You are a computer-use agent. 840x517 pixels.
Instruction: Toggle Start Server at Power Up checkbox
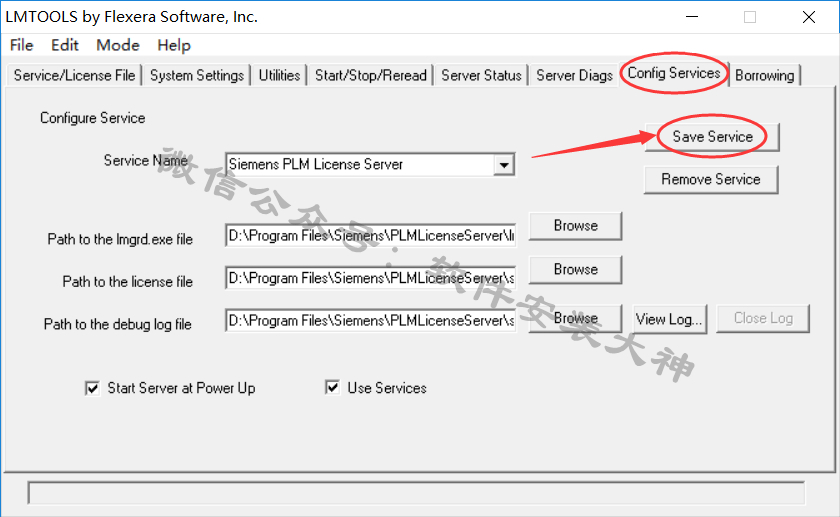pyautogui.click(x=92, y=388)
